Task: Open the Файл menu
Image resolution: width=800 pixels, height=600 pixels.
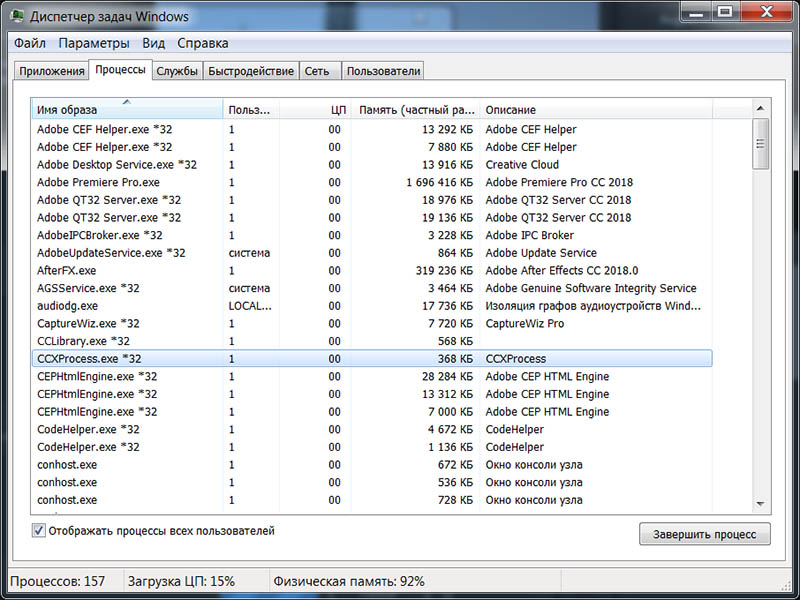Action: (x=30, y=43)
